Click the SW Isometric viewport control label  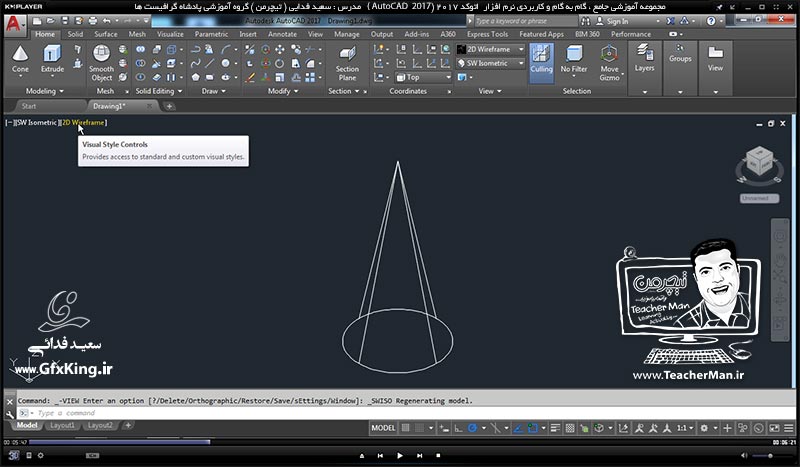[37, 122]
